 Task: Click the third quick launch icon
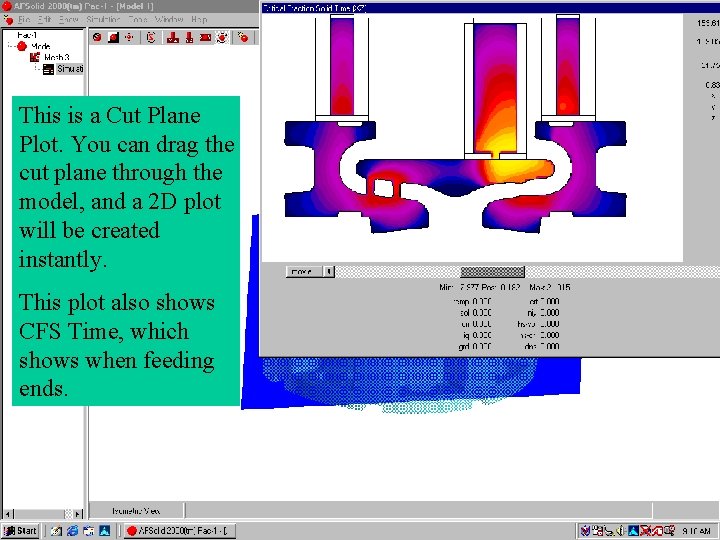[89, 531]
